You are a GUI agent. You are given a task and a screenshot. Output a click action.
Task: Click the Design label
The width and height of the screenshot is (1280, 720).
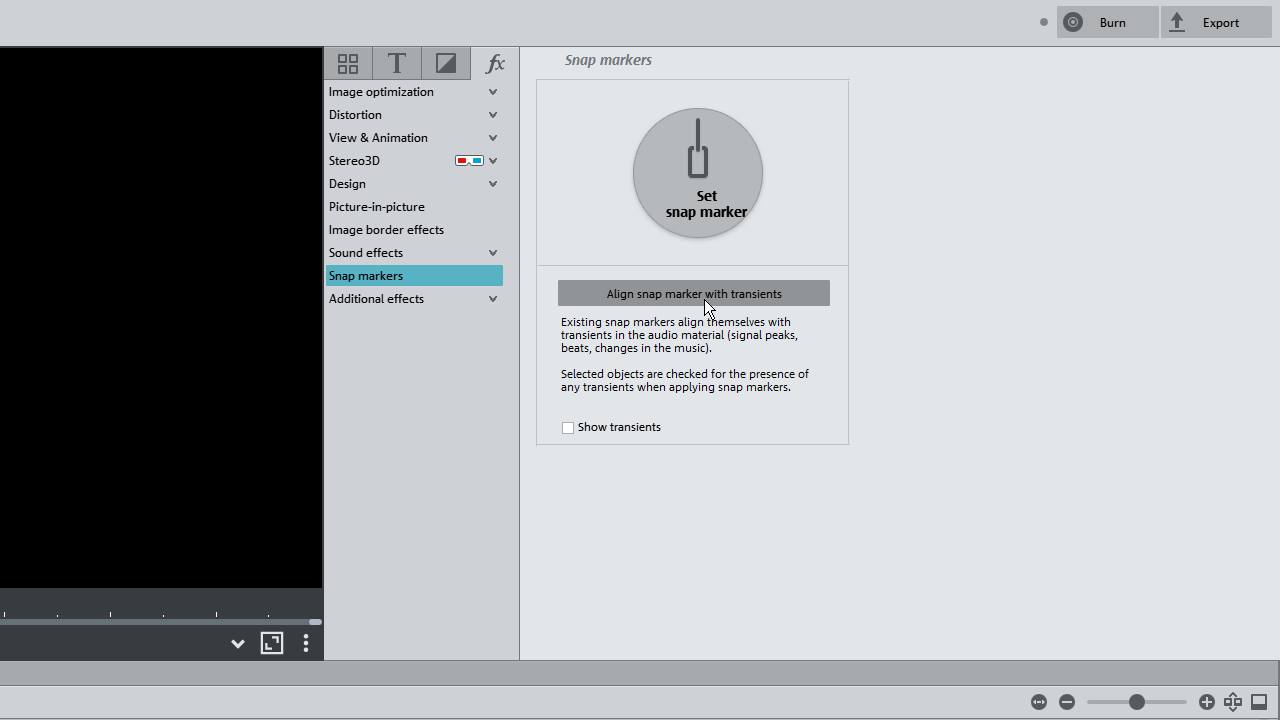click(347, 184)
